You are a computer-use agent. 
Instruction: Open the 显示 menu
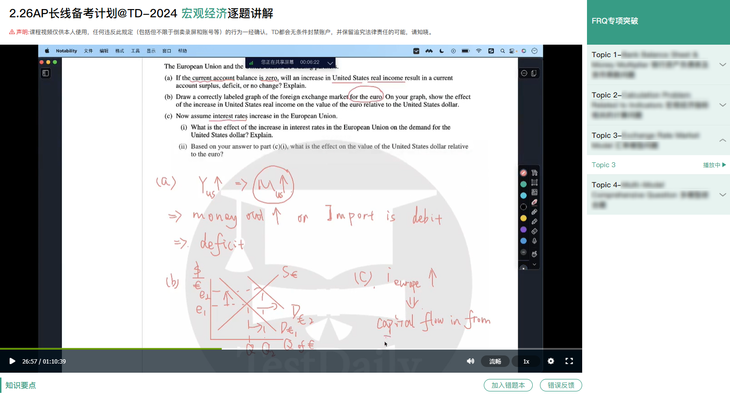pos(151,51)
